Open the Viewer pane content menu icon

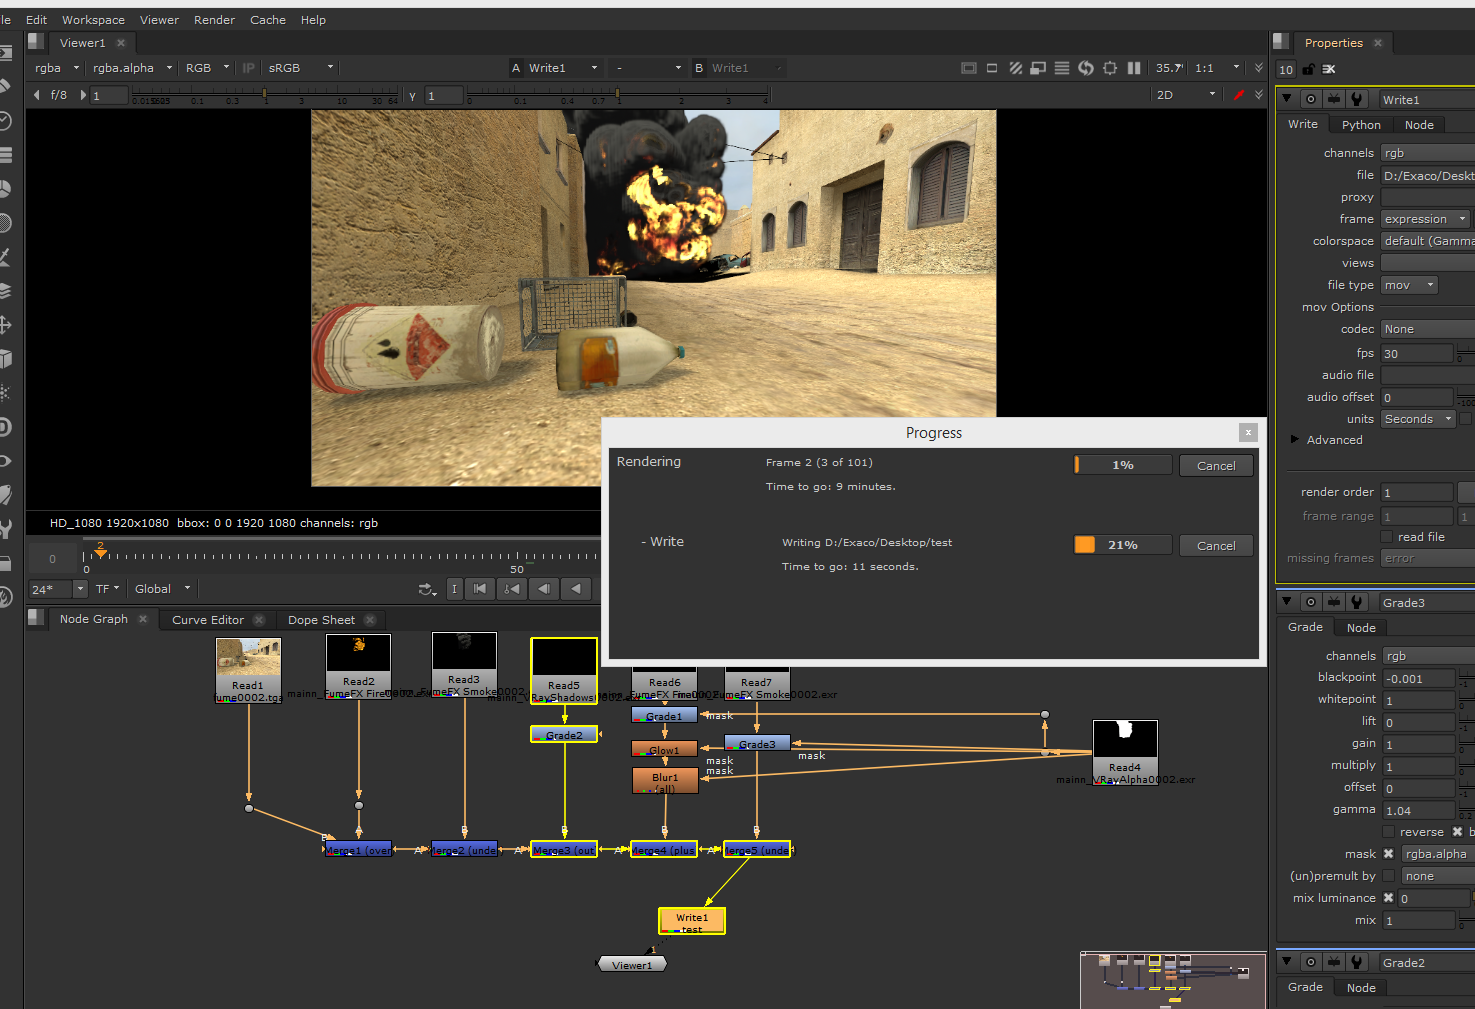(x=36, y=42)
